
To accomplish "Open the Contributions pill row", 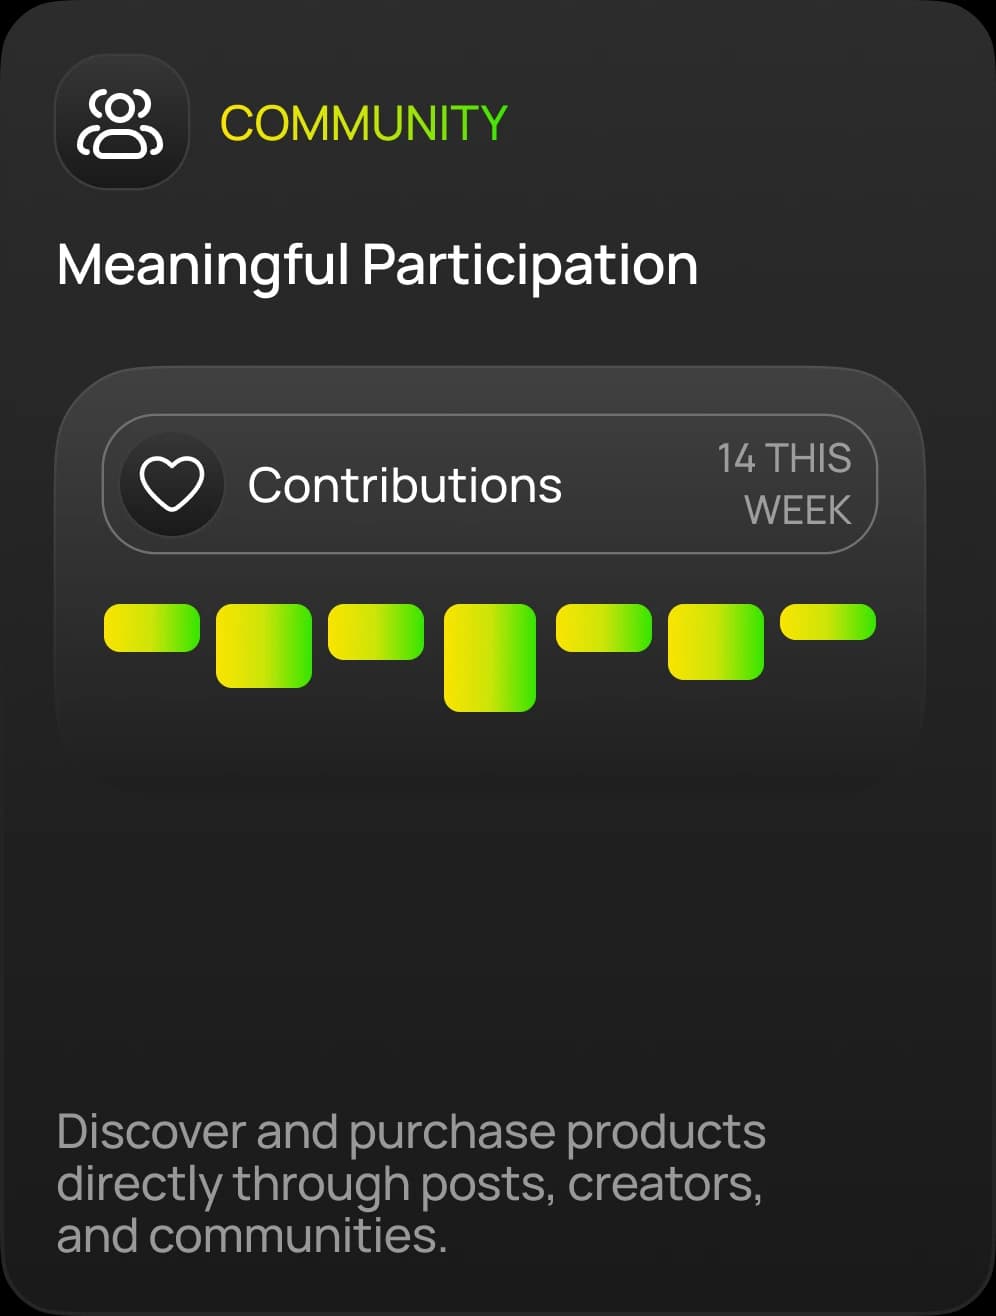I will tap(490, 484).
